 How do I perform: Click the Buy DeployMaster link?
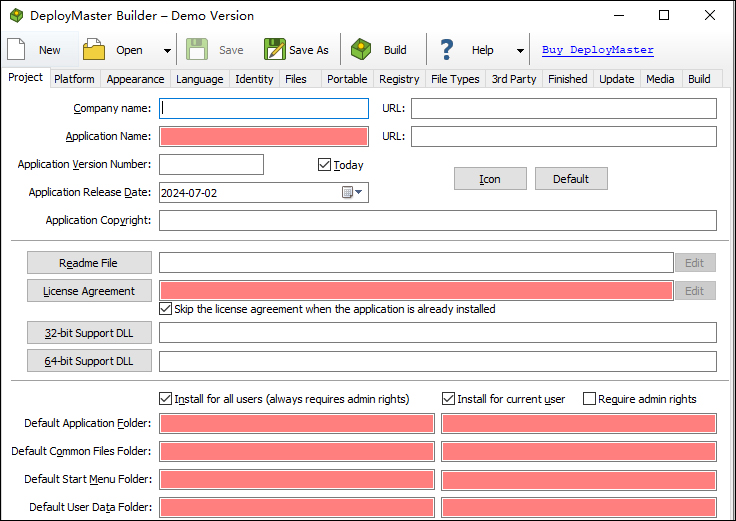(x=598, y=50)
